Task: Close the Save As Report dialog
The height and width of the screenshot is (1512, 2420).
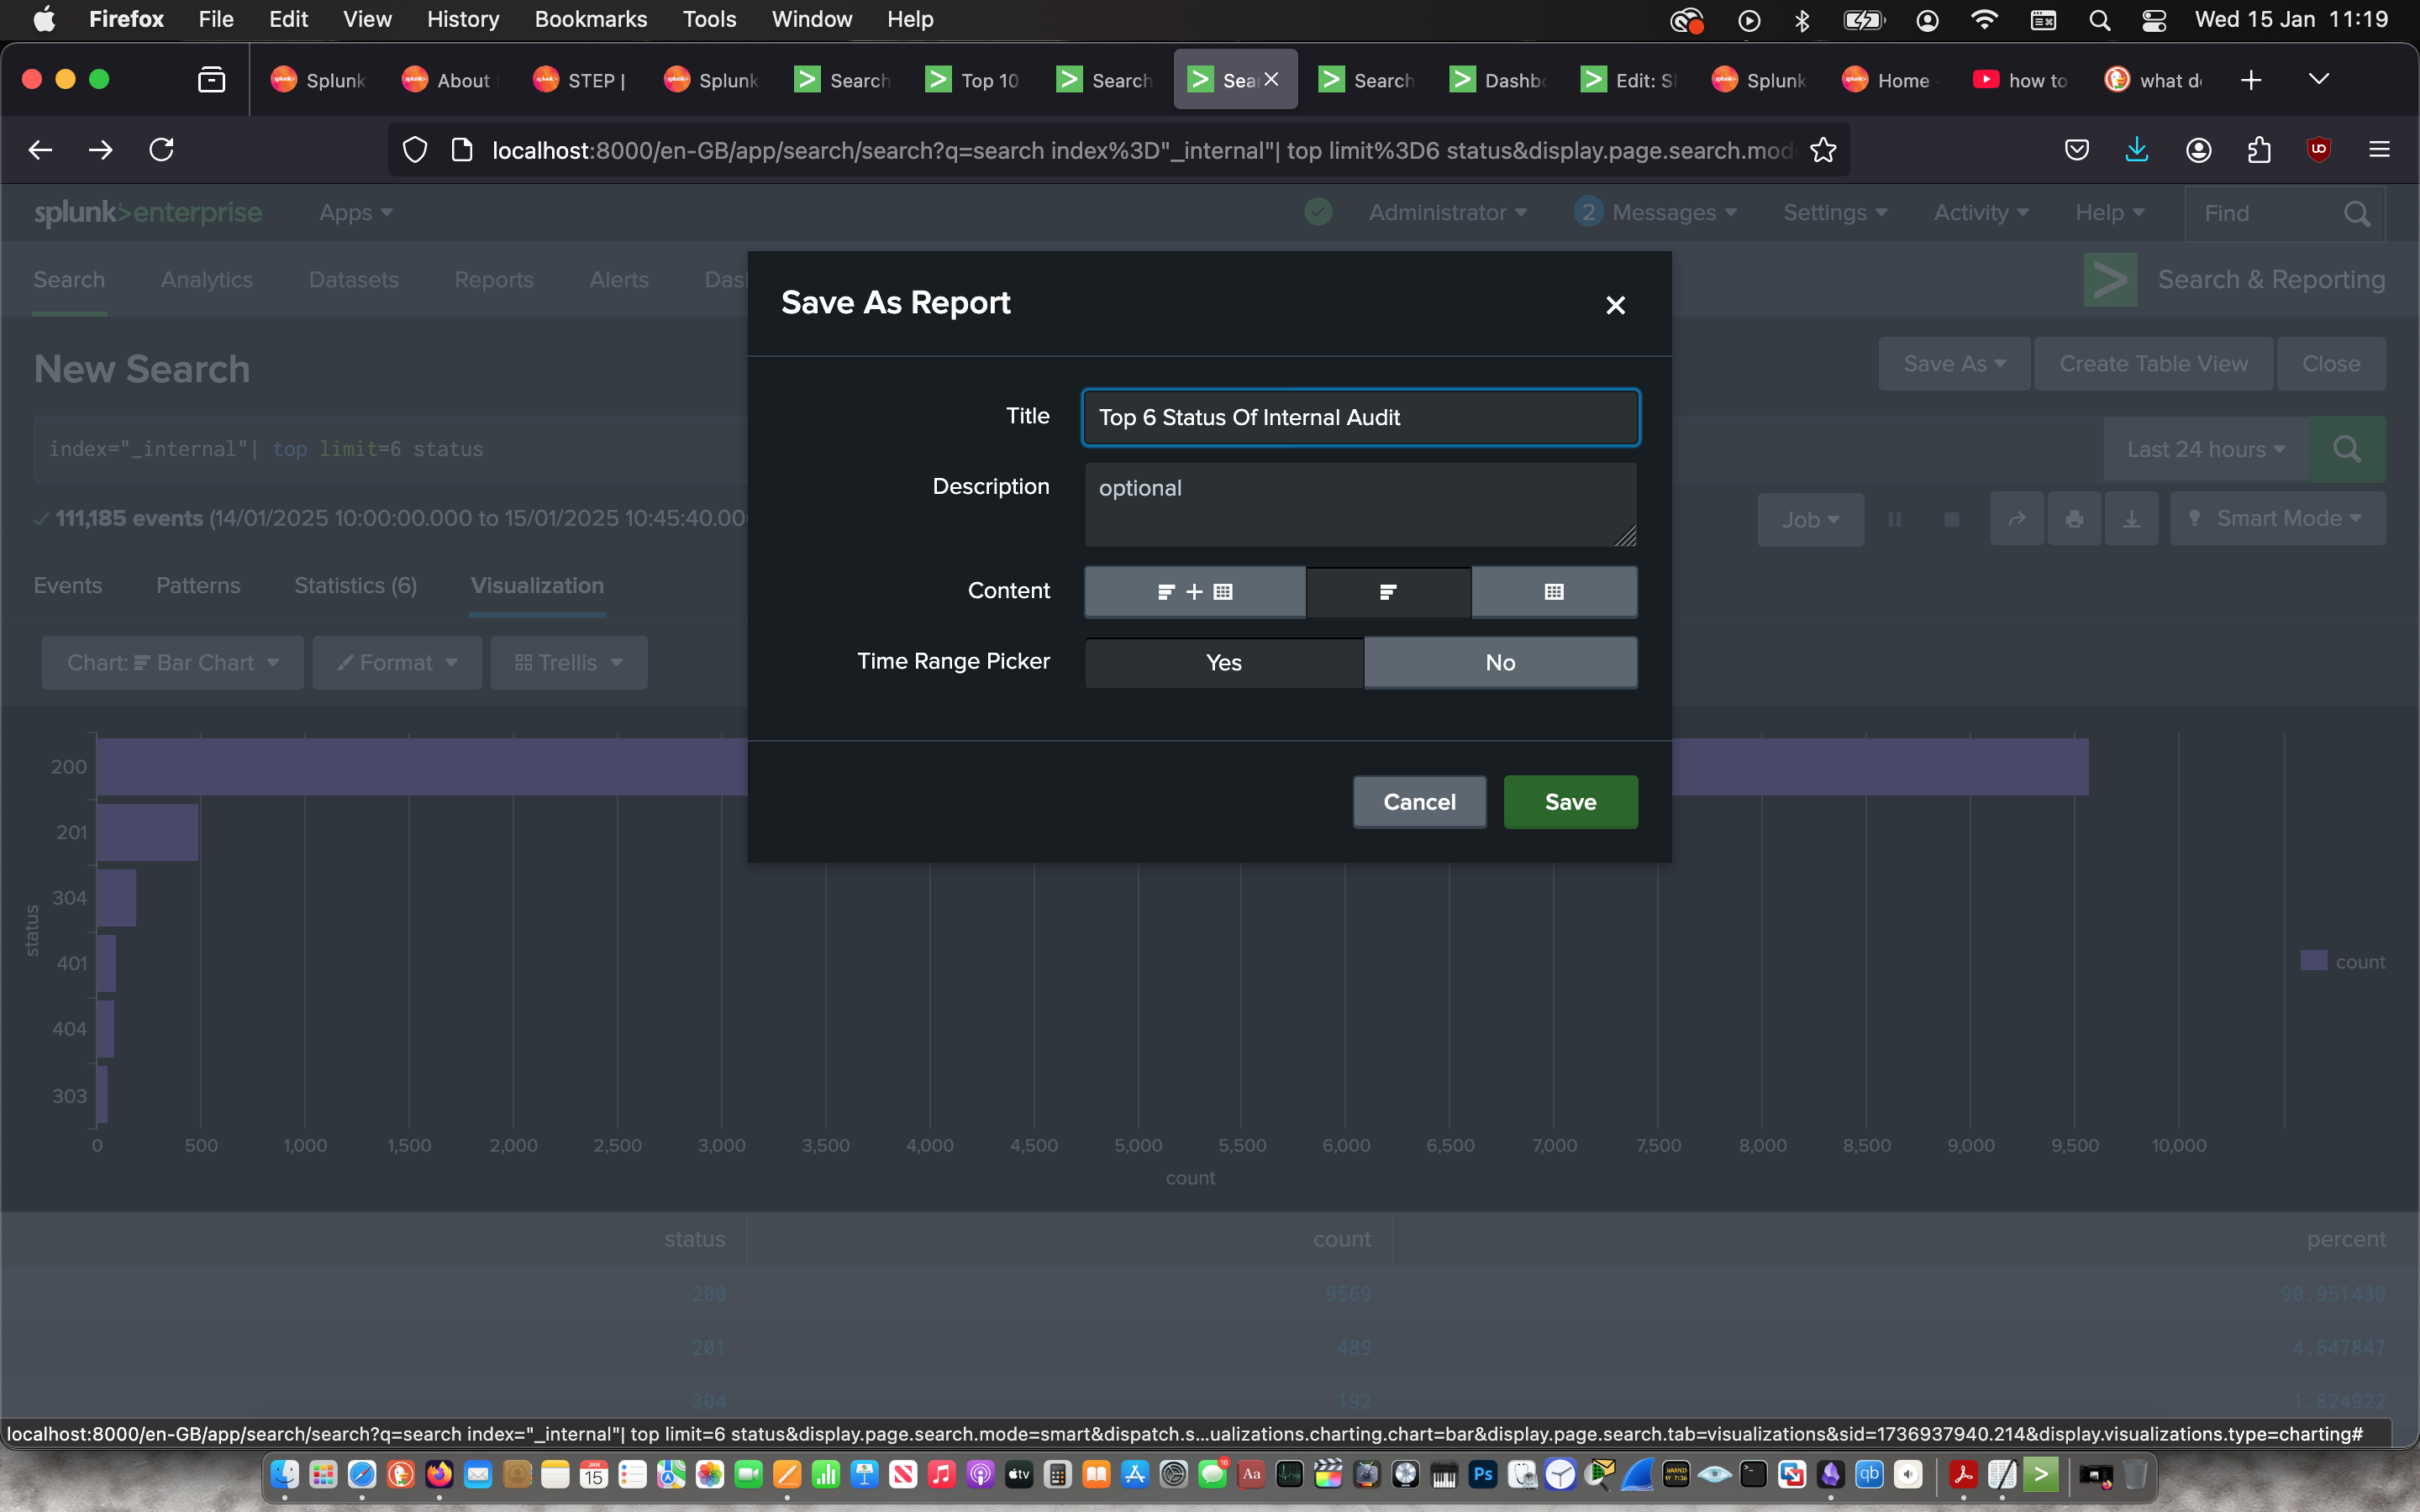Action: (1615, 305)
